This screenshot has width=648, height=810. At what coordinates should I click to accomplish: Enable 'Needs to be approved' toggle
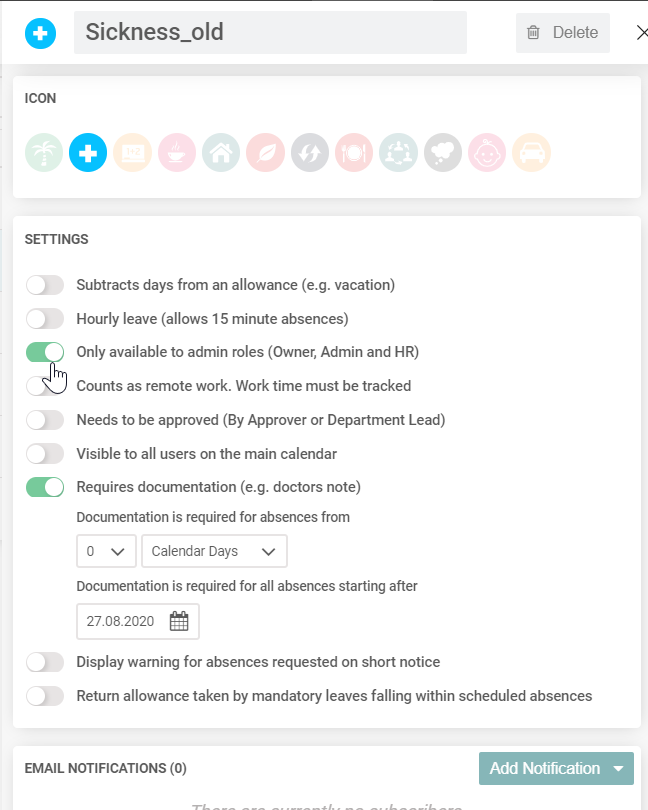tap(45, 420)
